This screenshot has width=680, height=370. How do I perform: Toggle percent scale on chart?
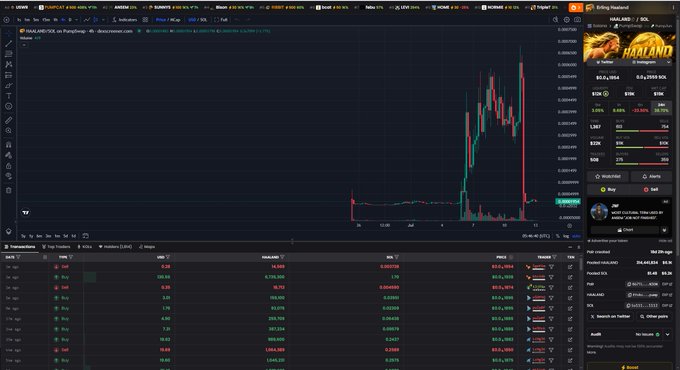558,236
